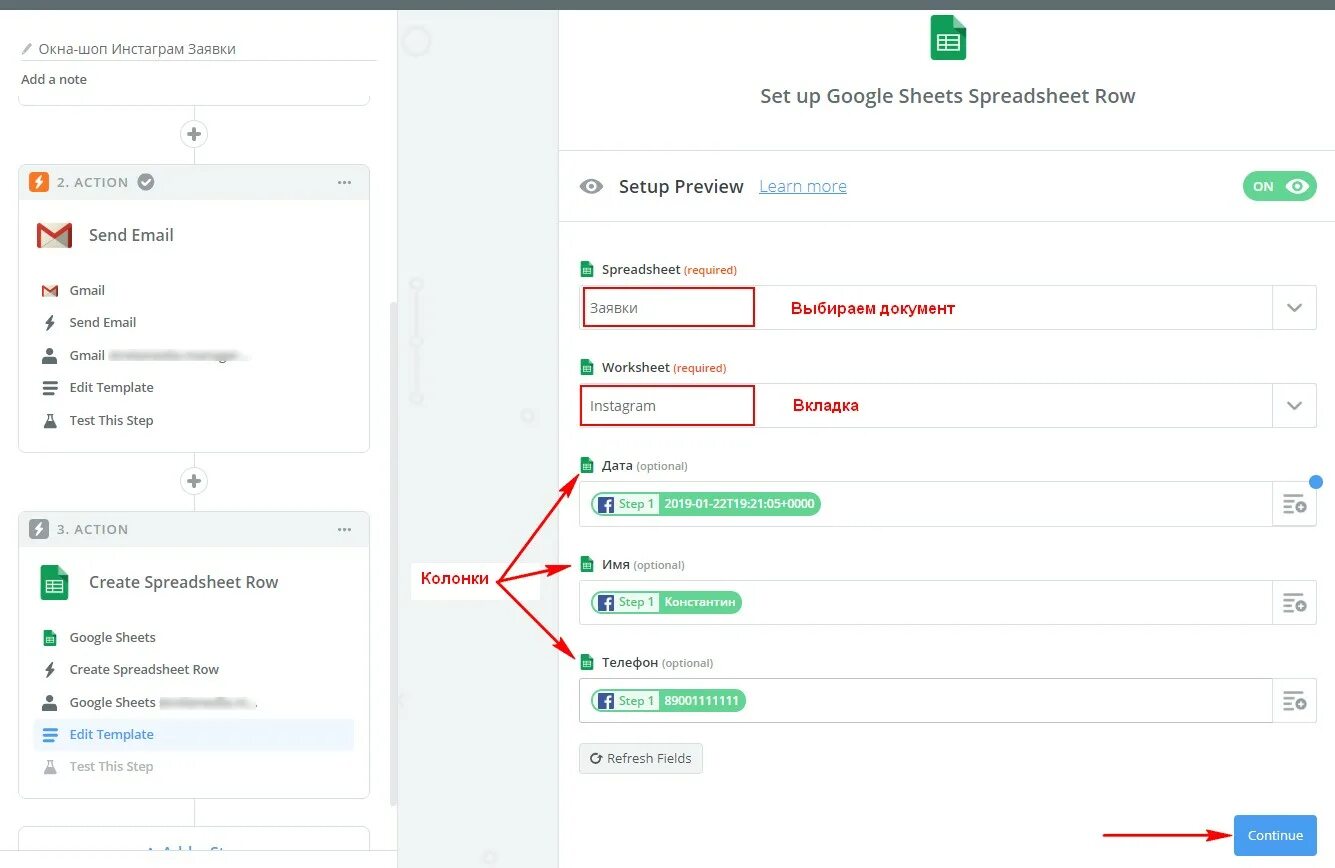Click the person icon beside the Gmail account
Viewport: 1335px width, 868px height.
coord(50,355)
